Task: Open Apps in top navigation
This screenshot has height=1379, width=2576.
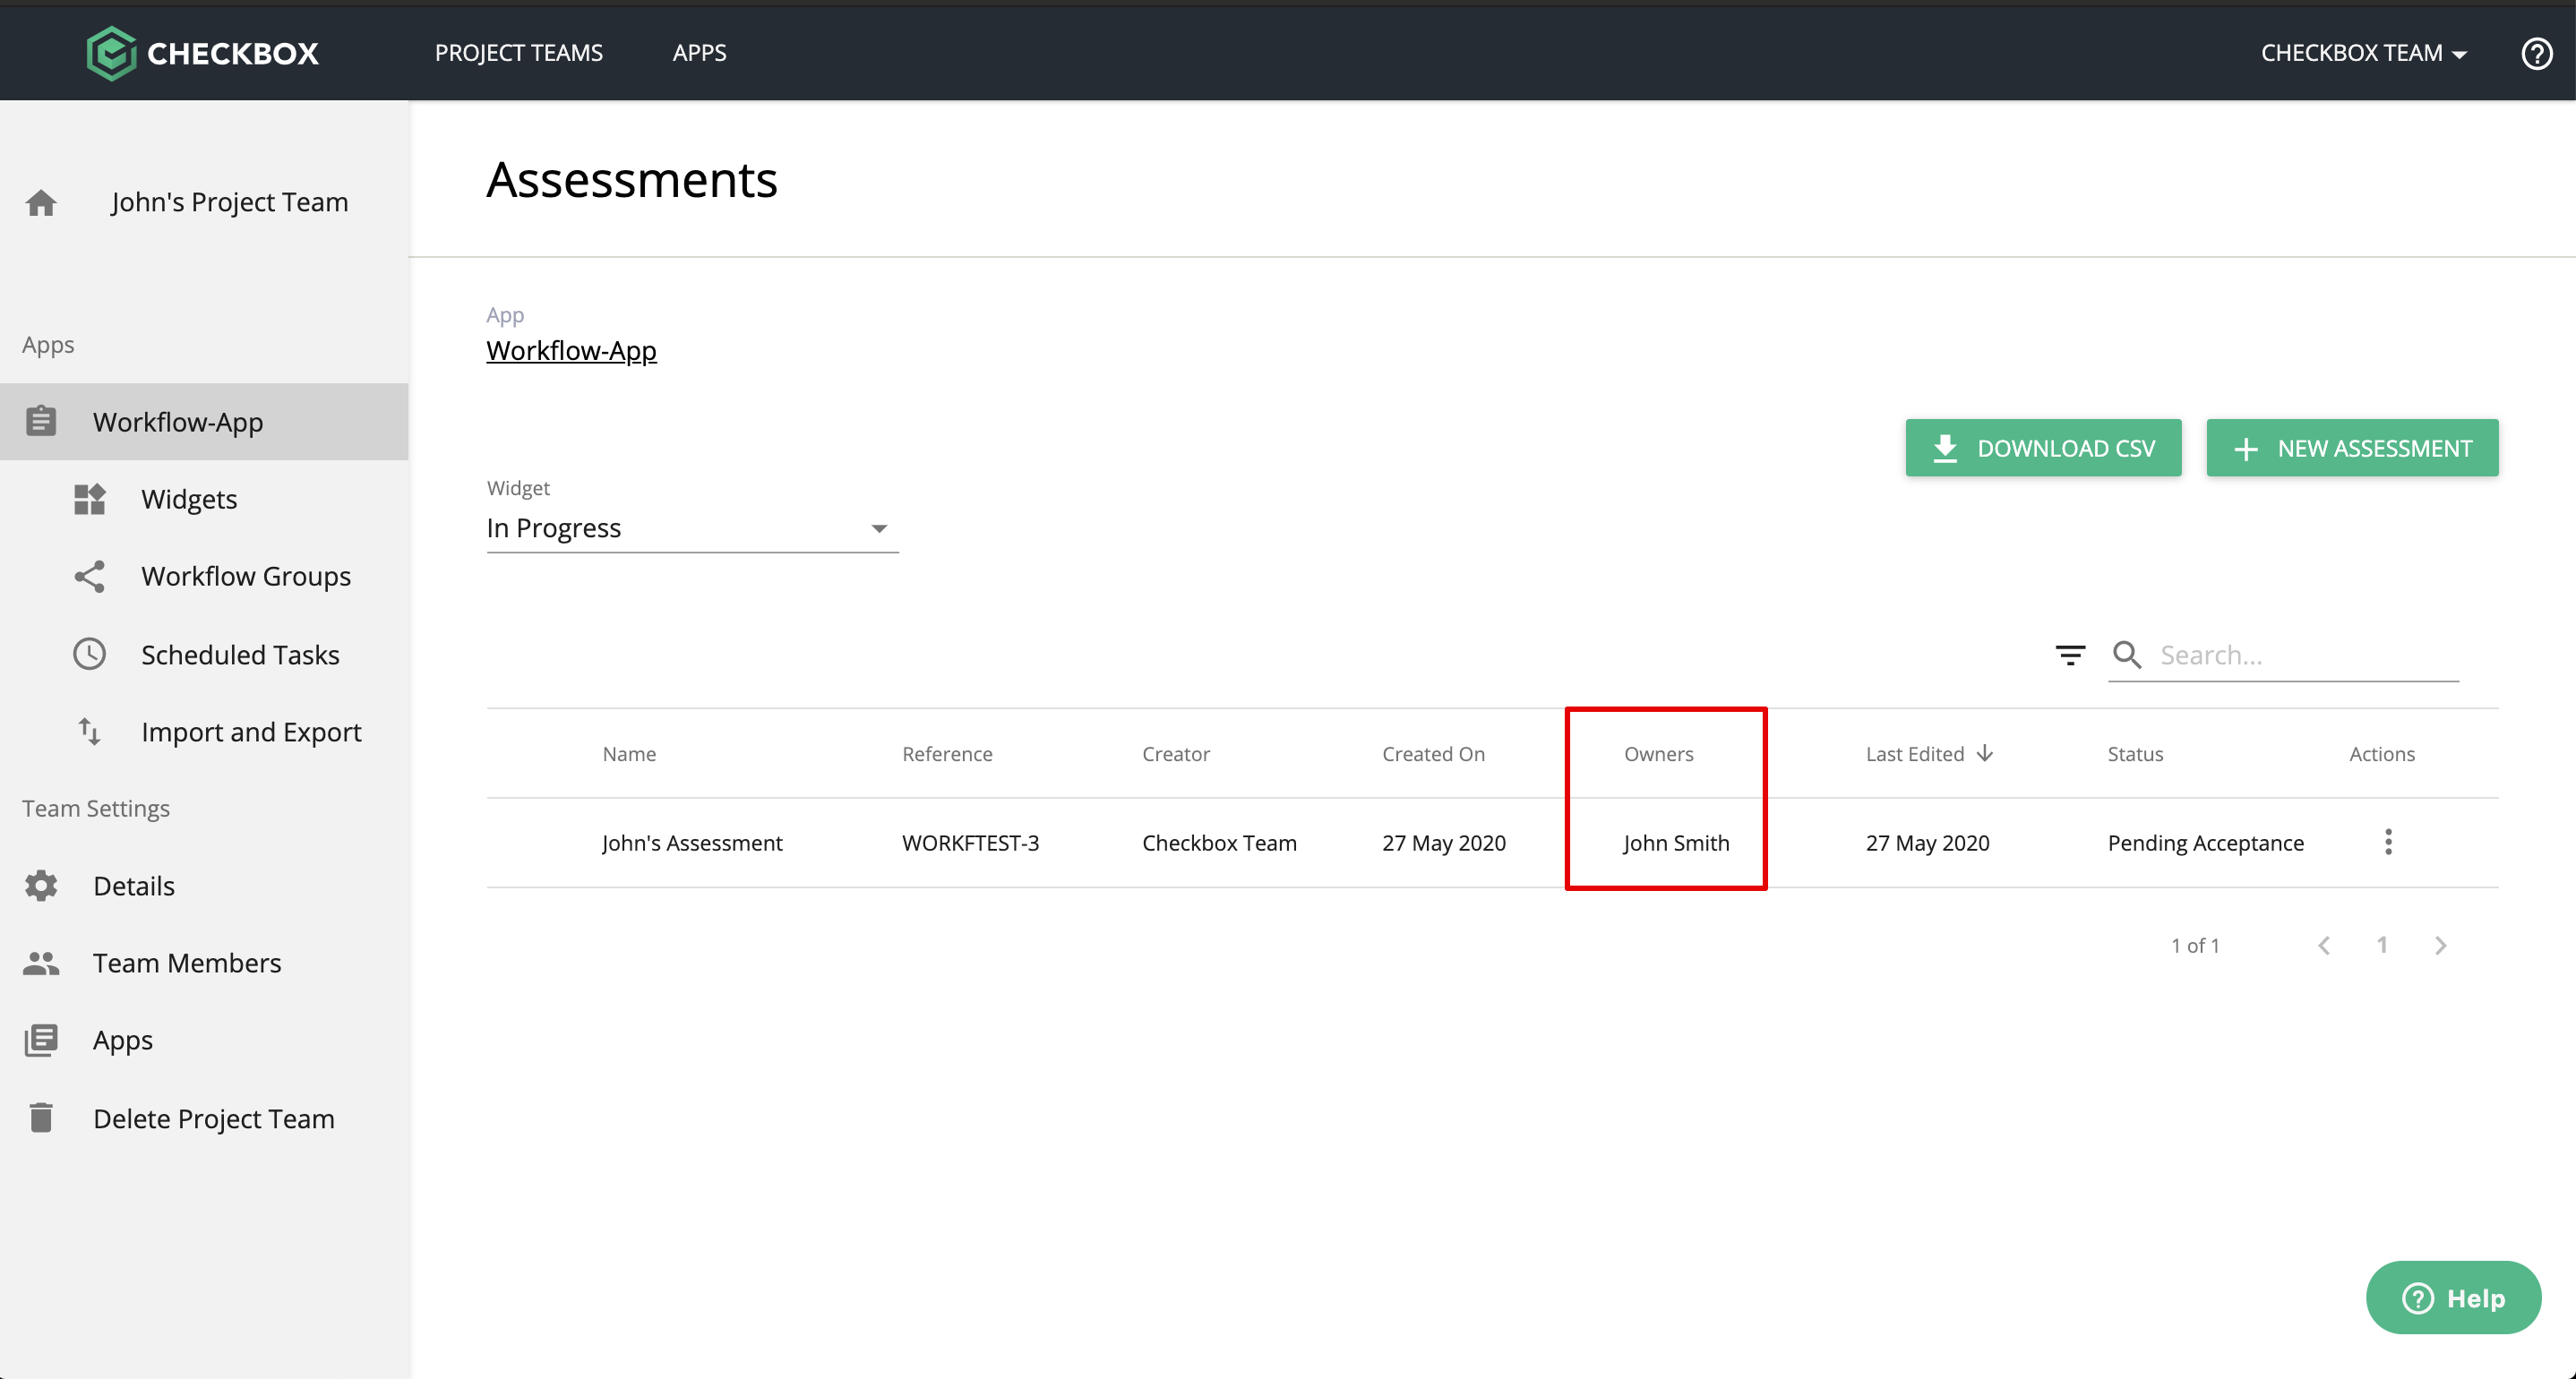Action: tap(699, 53)
